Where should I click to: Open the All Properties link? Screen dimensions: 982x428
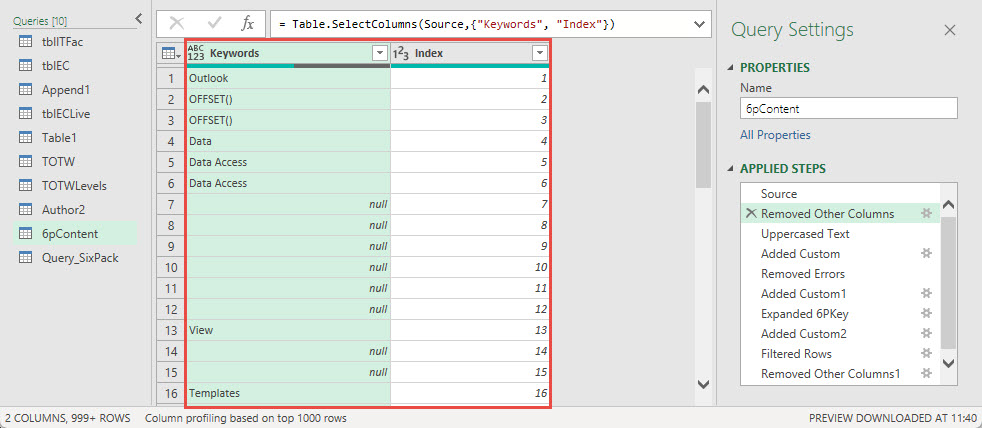click(x=775, y=135)
